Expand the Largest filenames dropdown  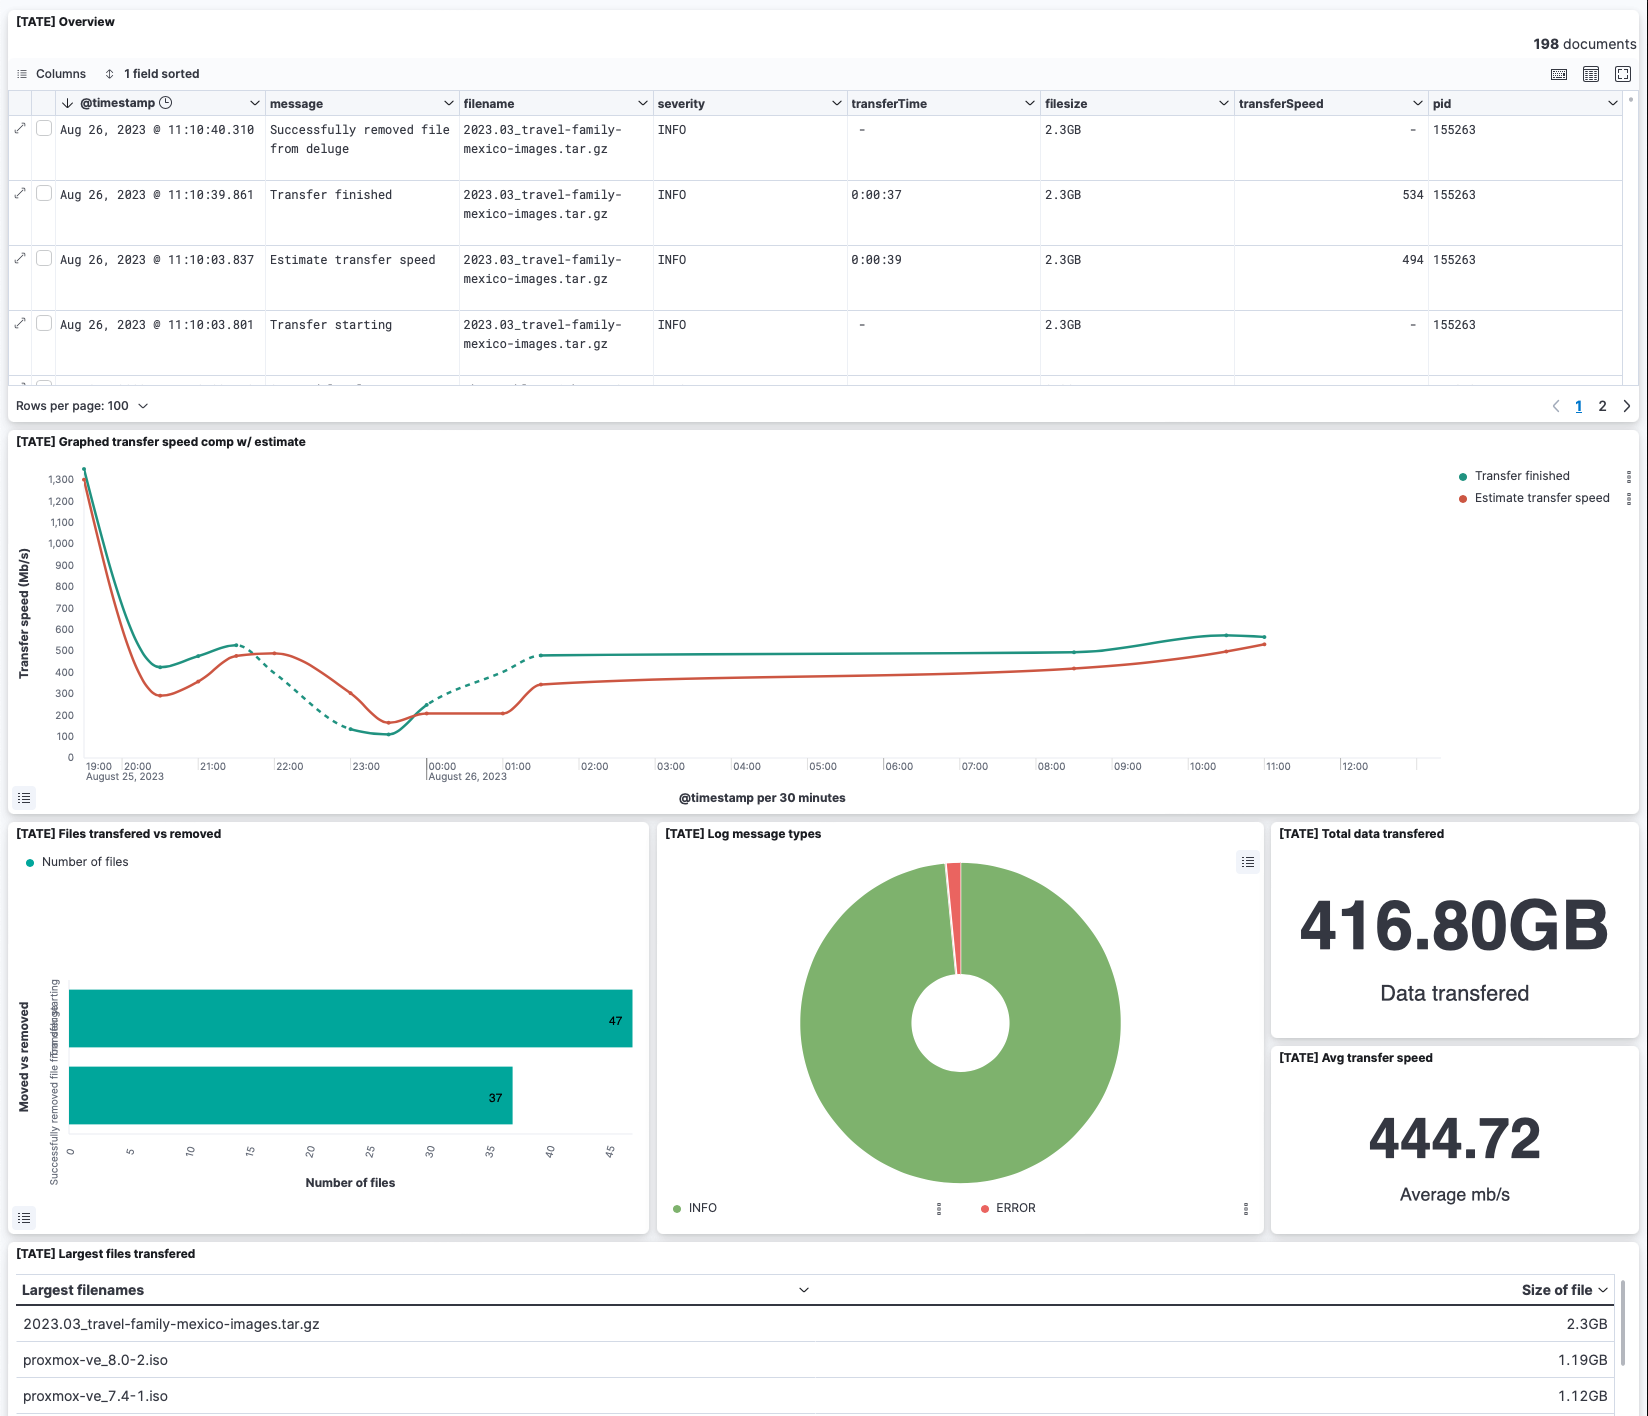804,1290
